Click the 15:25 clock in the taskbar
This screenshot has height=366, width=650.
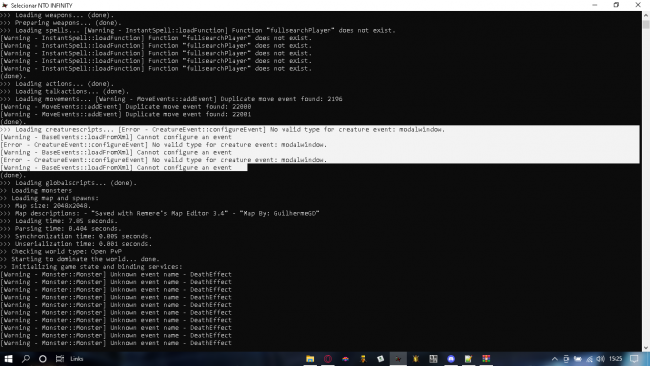coord(616,359)
